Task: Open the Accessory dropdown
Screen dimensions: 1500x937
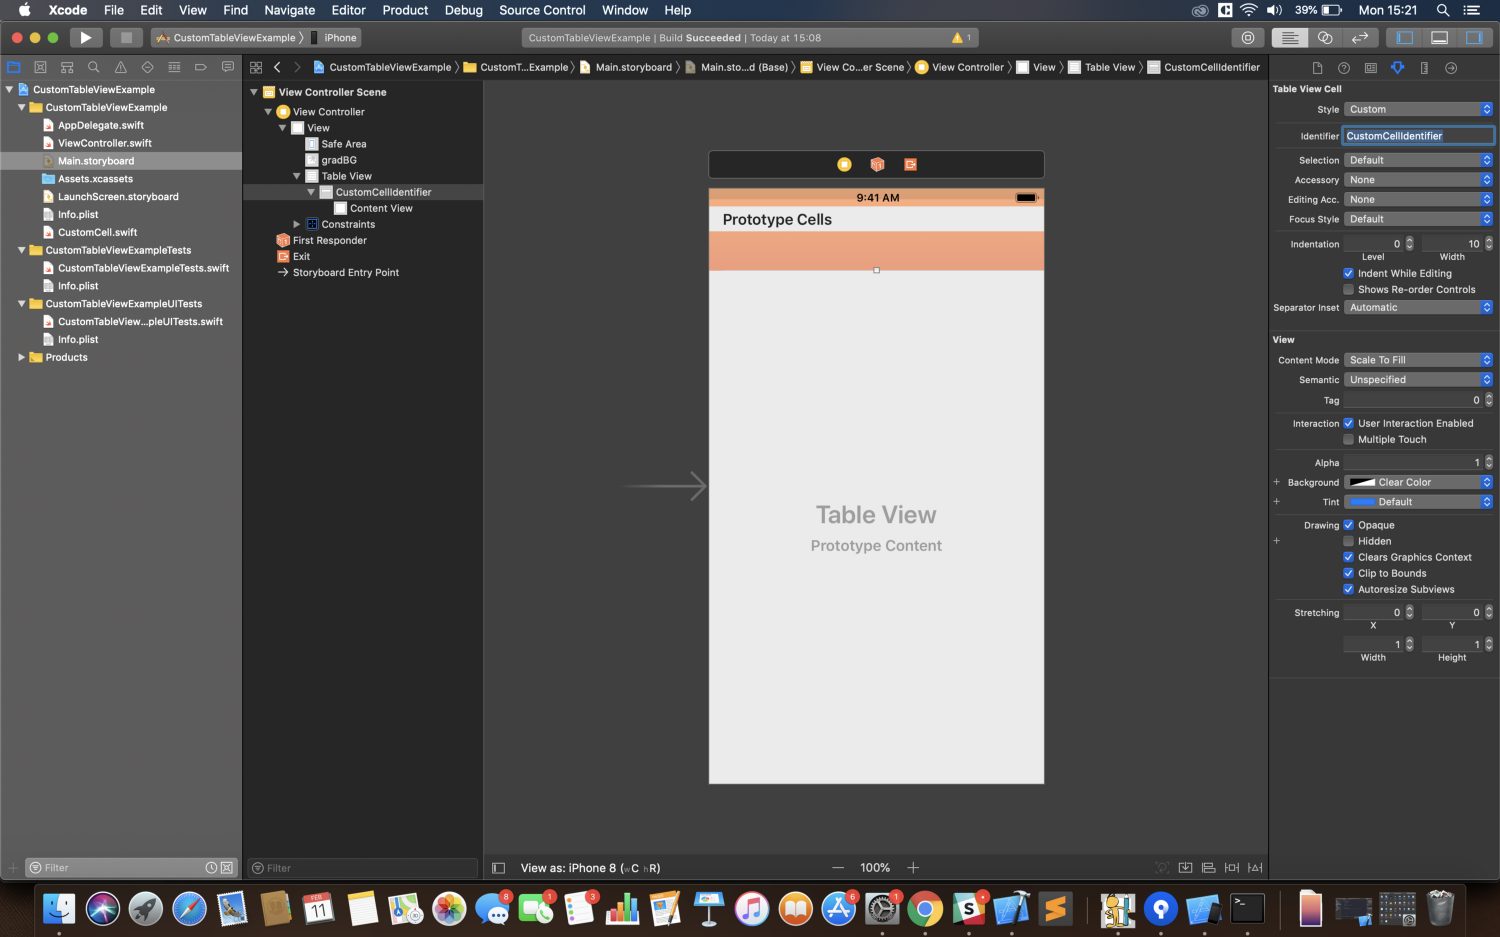Action: pyautogui.click(x=1418, y=180)
